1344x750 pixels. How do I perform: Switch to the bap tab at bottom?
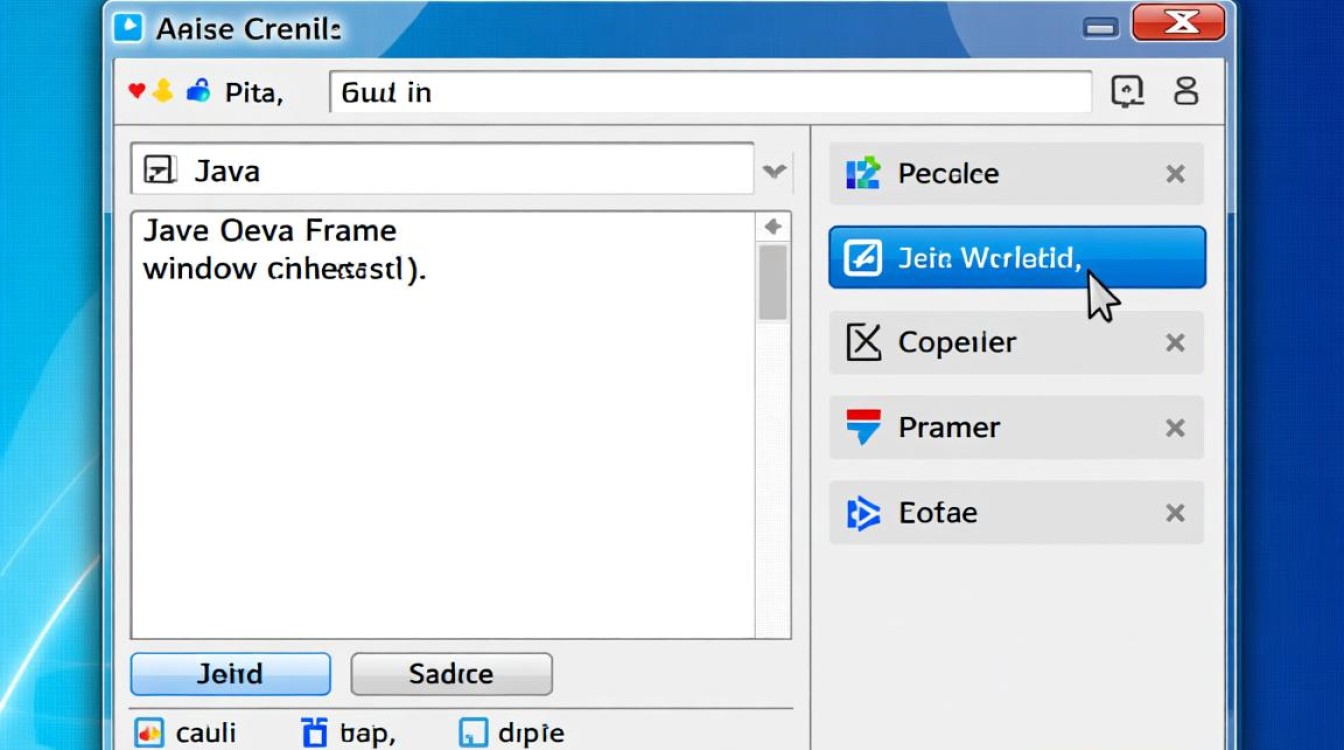349,733
